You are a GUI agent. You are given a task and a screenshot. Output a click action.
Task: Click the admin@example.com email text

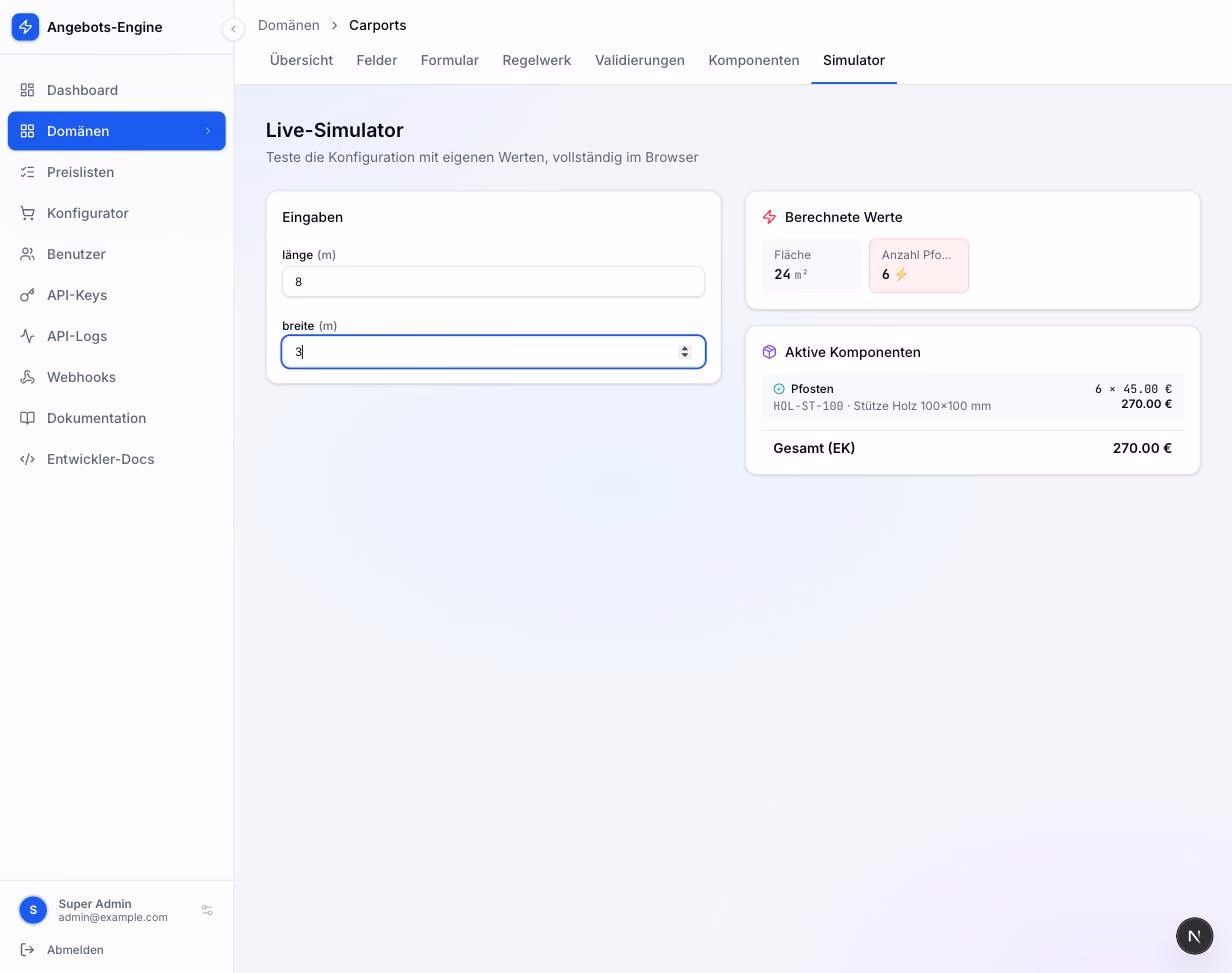(113, 917)
